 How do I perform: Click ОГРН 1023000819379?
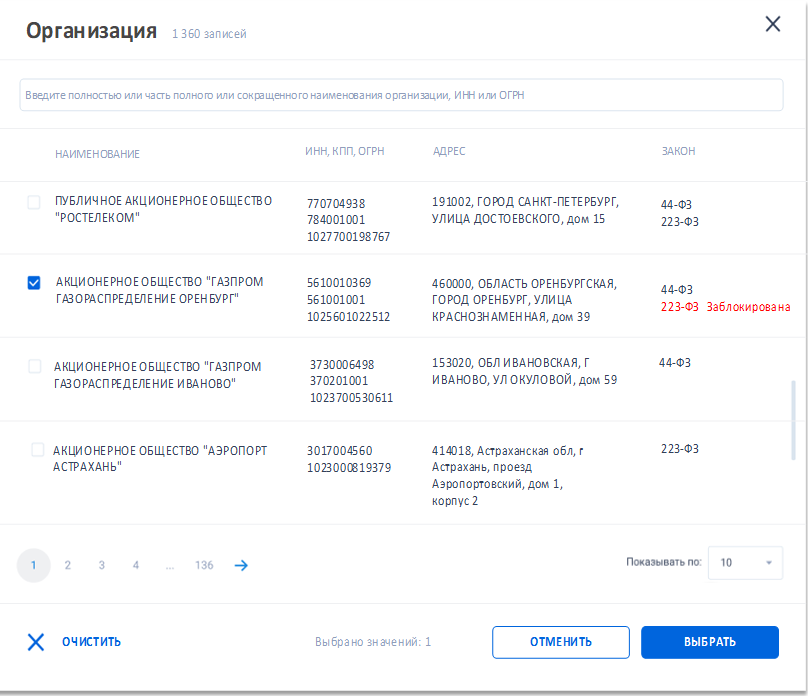pyautogui.click(x=349, y=468)
